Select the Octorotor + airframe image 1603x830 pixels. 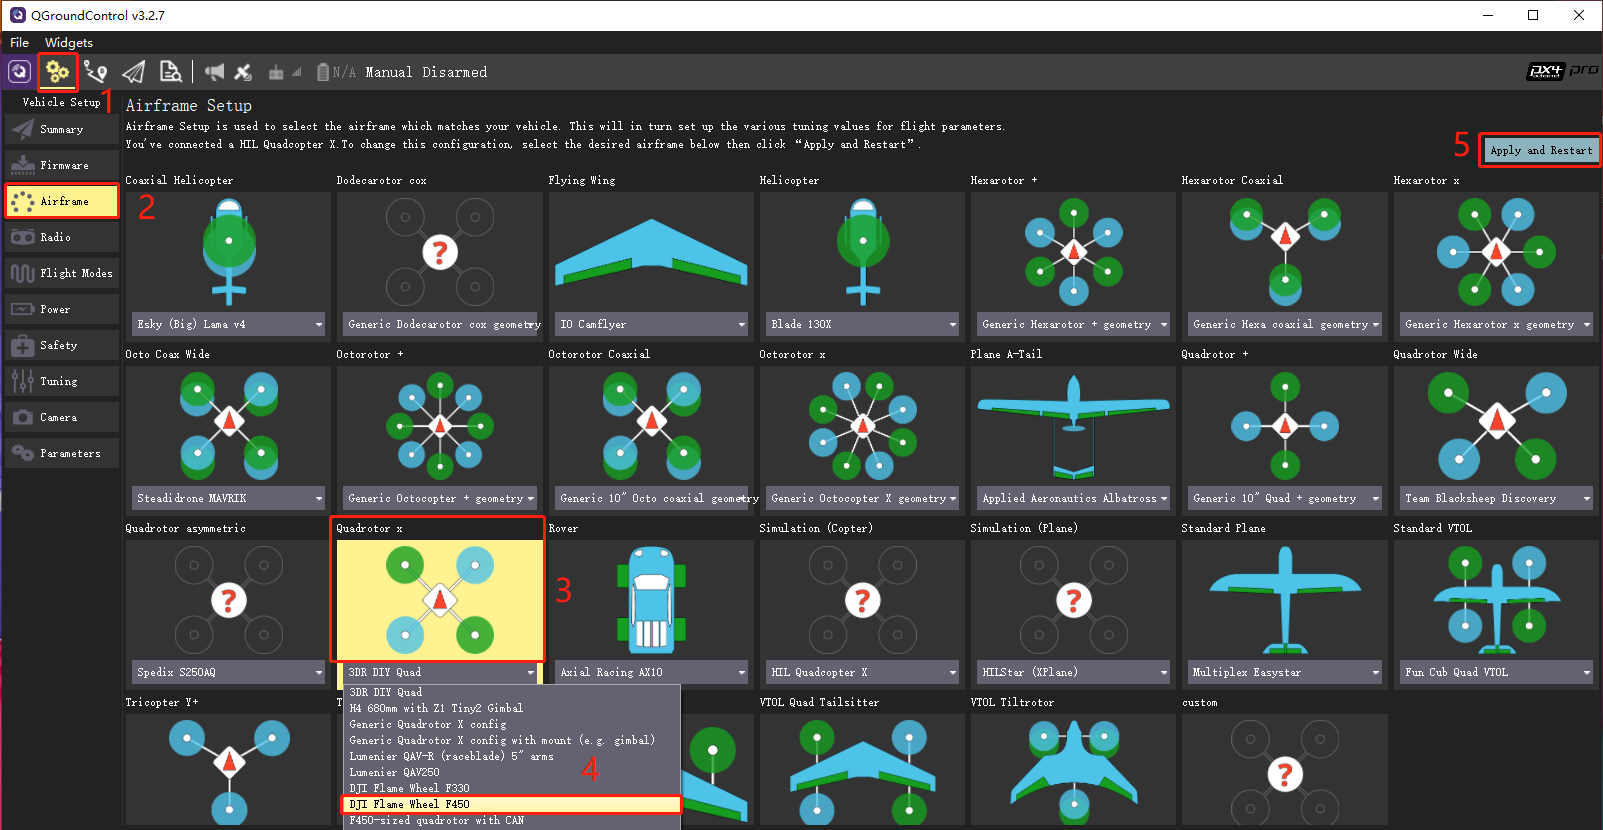pyautogui.click(x=440, y=425)
